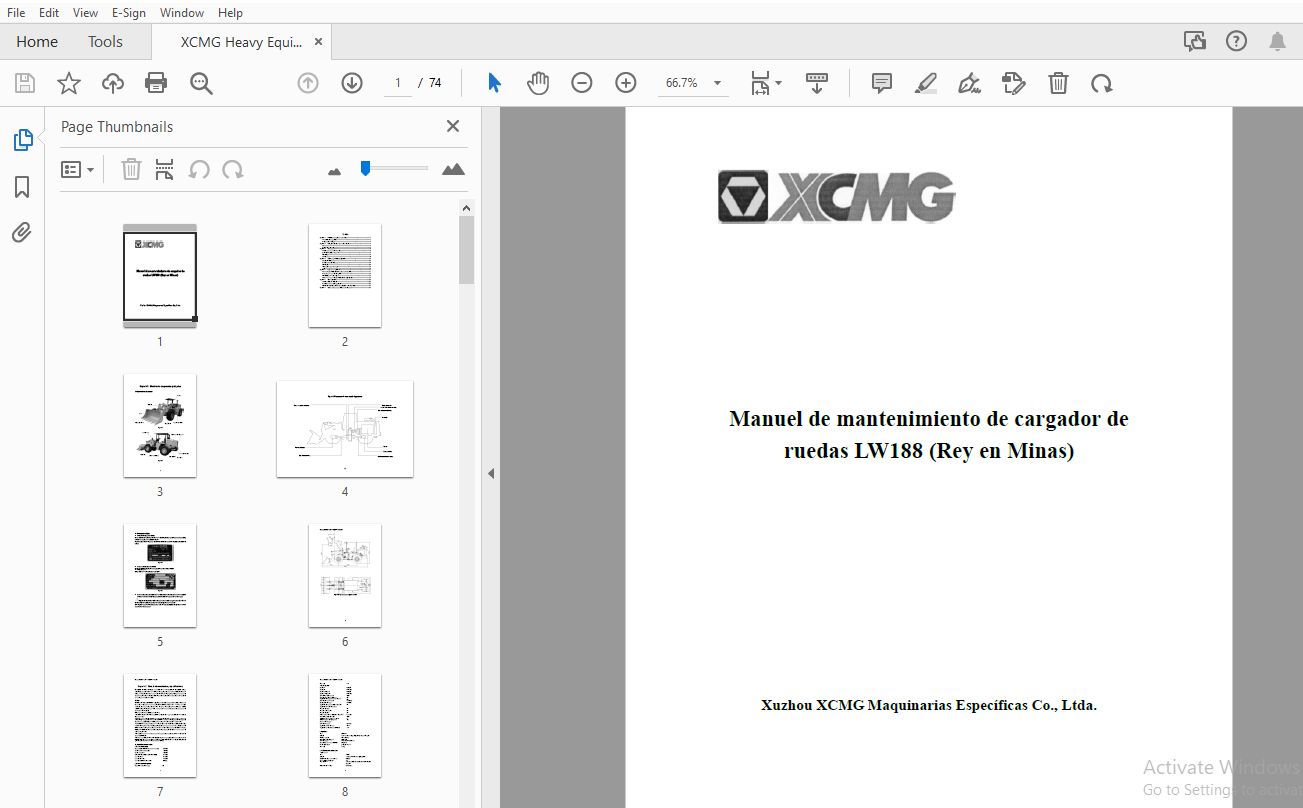Open the E-Sign menu
This screenshot has height=808, width=1303.
[129, 12]
